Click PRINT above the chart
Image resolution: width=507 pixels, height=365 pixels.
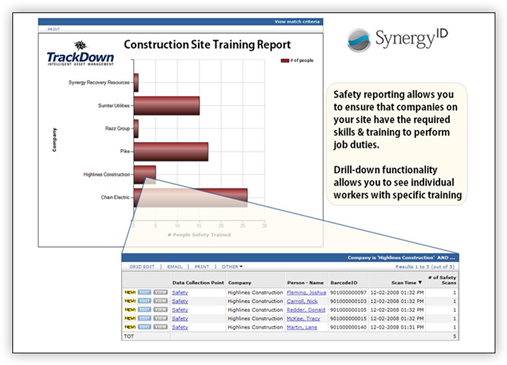[x=54, y=29]
